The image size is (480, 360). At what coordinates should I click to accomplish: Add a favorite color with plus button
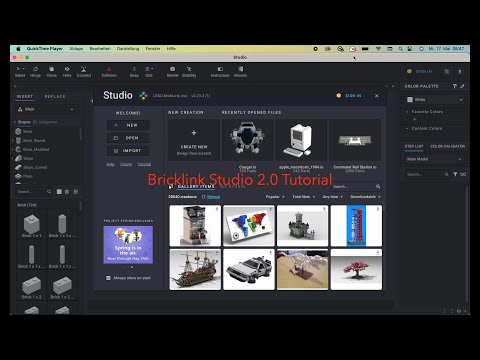(415, 119)
